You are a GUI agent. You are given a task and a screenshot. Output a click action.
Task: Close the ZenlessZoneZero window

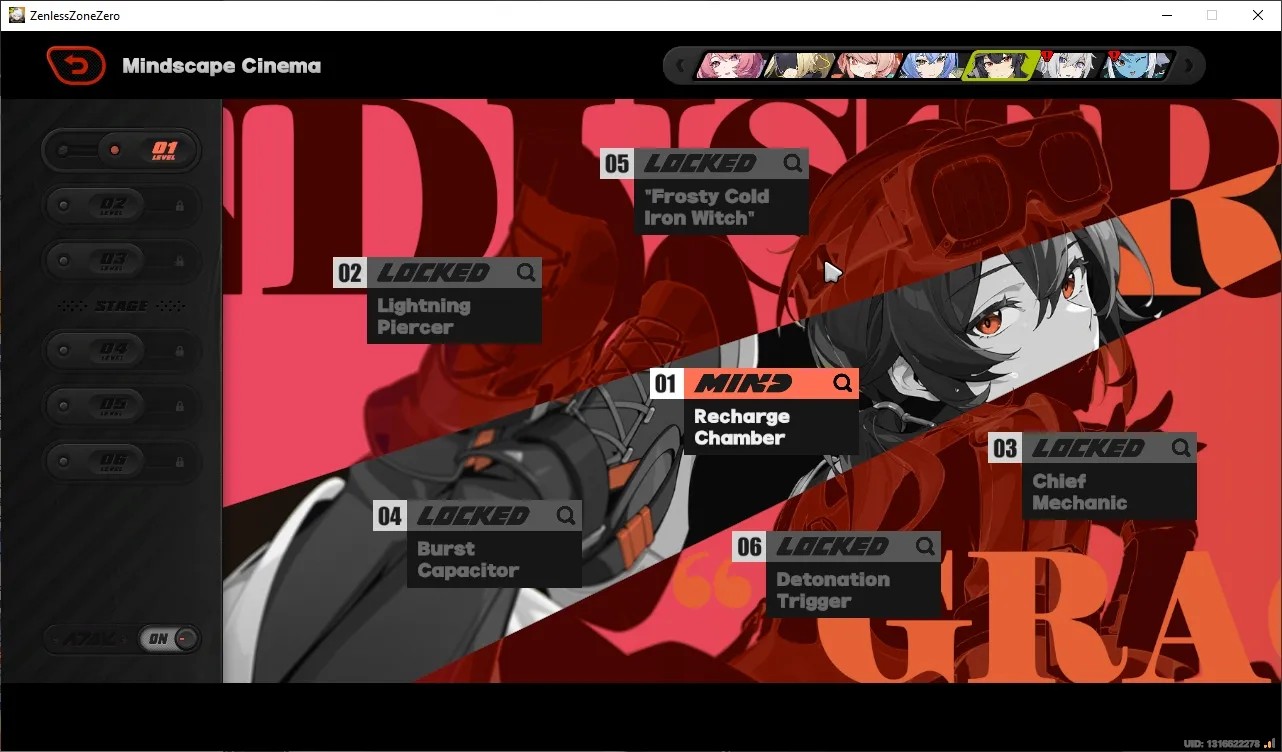[x=1258, y=15]
